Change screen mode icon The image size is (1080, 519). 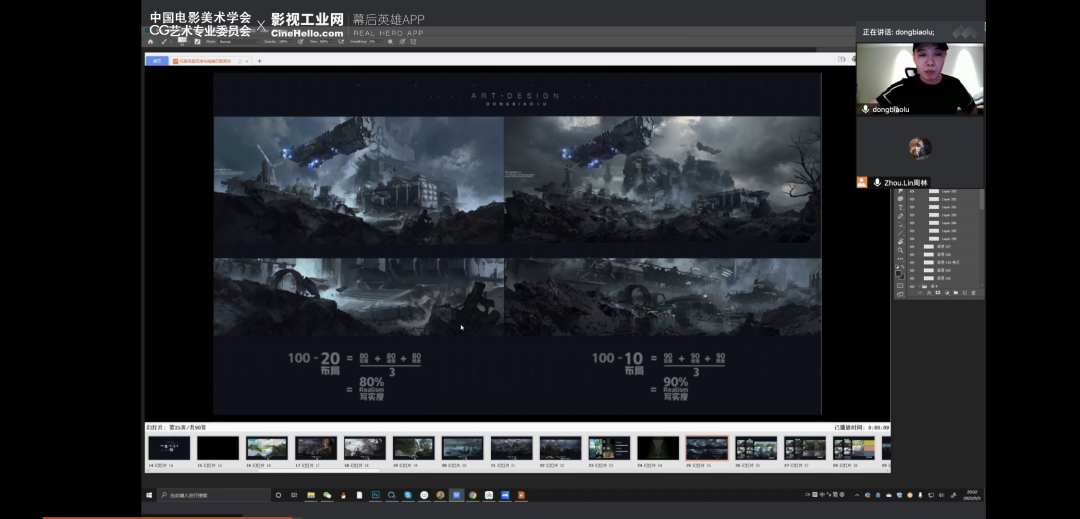[x=900, y=294]
